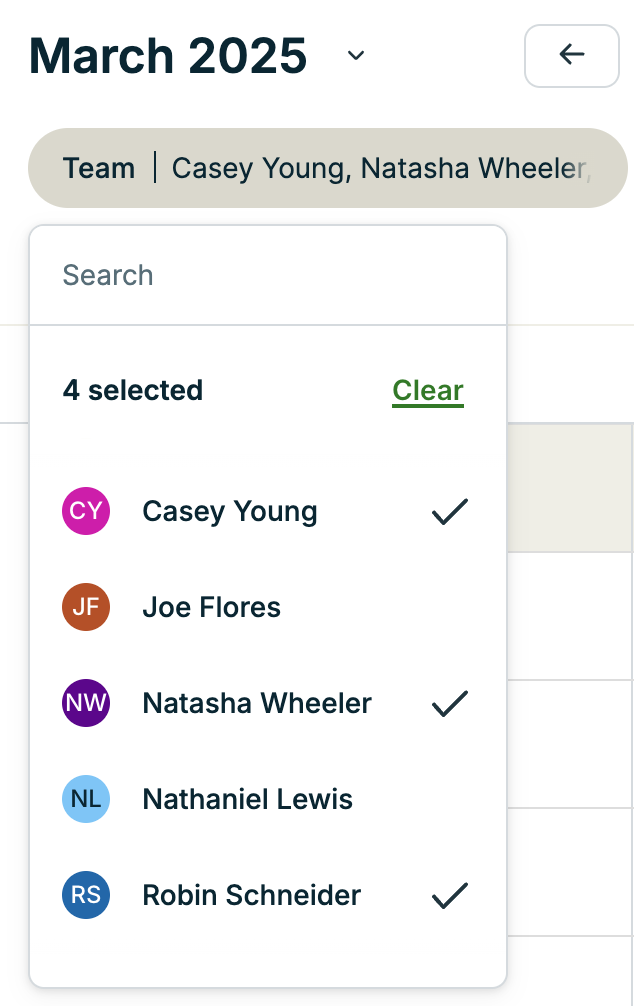Click the "4 selected" count label
This screenshot has width=634, height=1006.
[133, 390]
